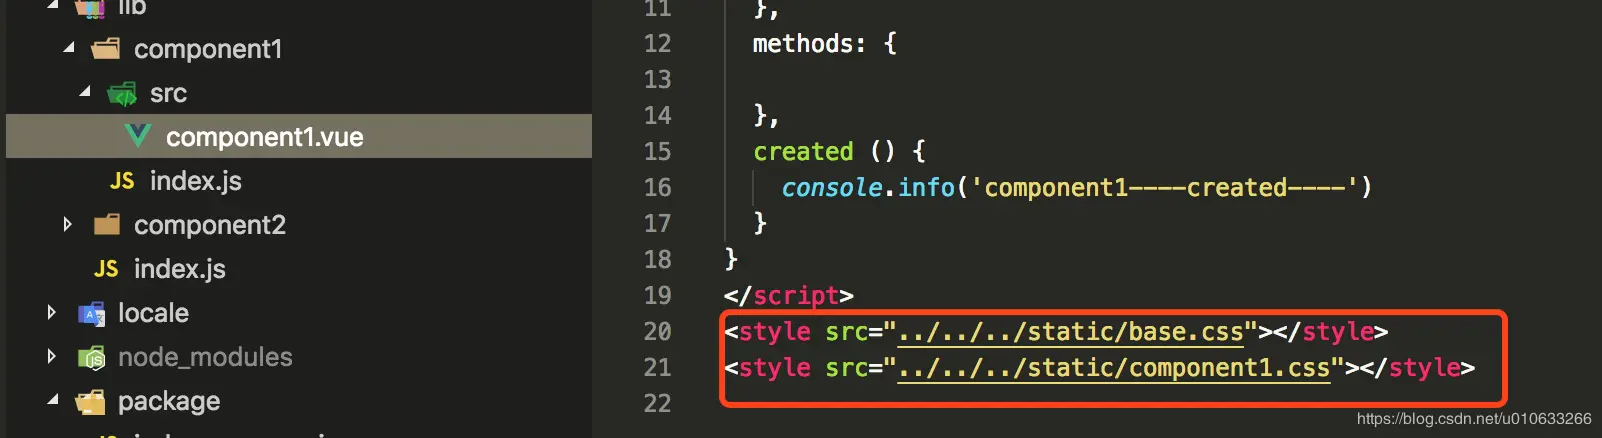Viewport: 1602px width, 438px height.
Task: Click the package folder icon
Action: coord(90,401)
